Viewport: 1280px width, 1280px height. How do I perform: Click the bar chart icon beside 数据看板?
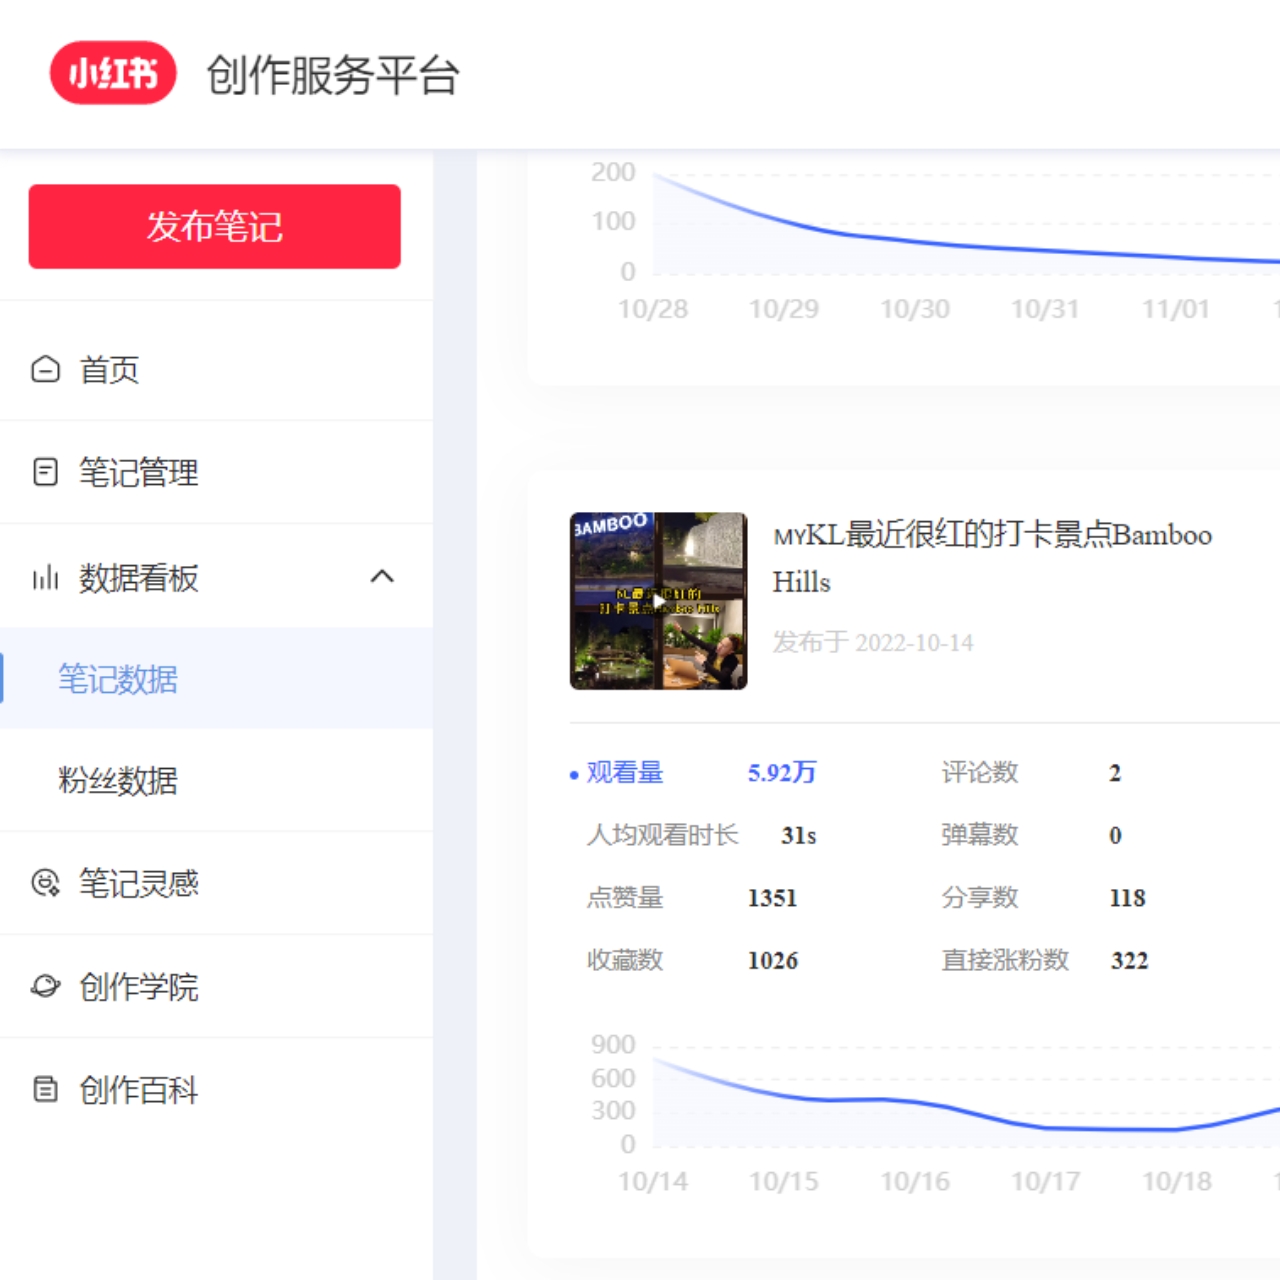46,578
